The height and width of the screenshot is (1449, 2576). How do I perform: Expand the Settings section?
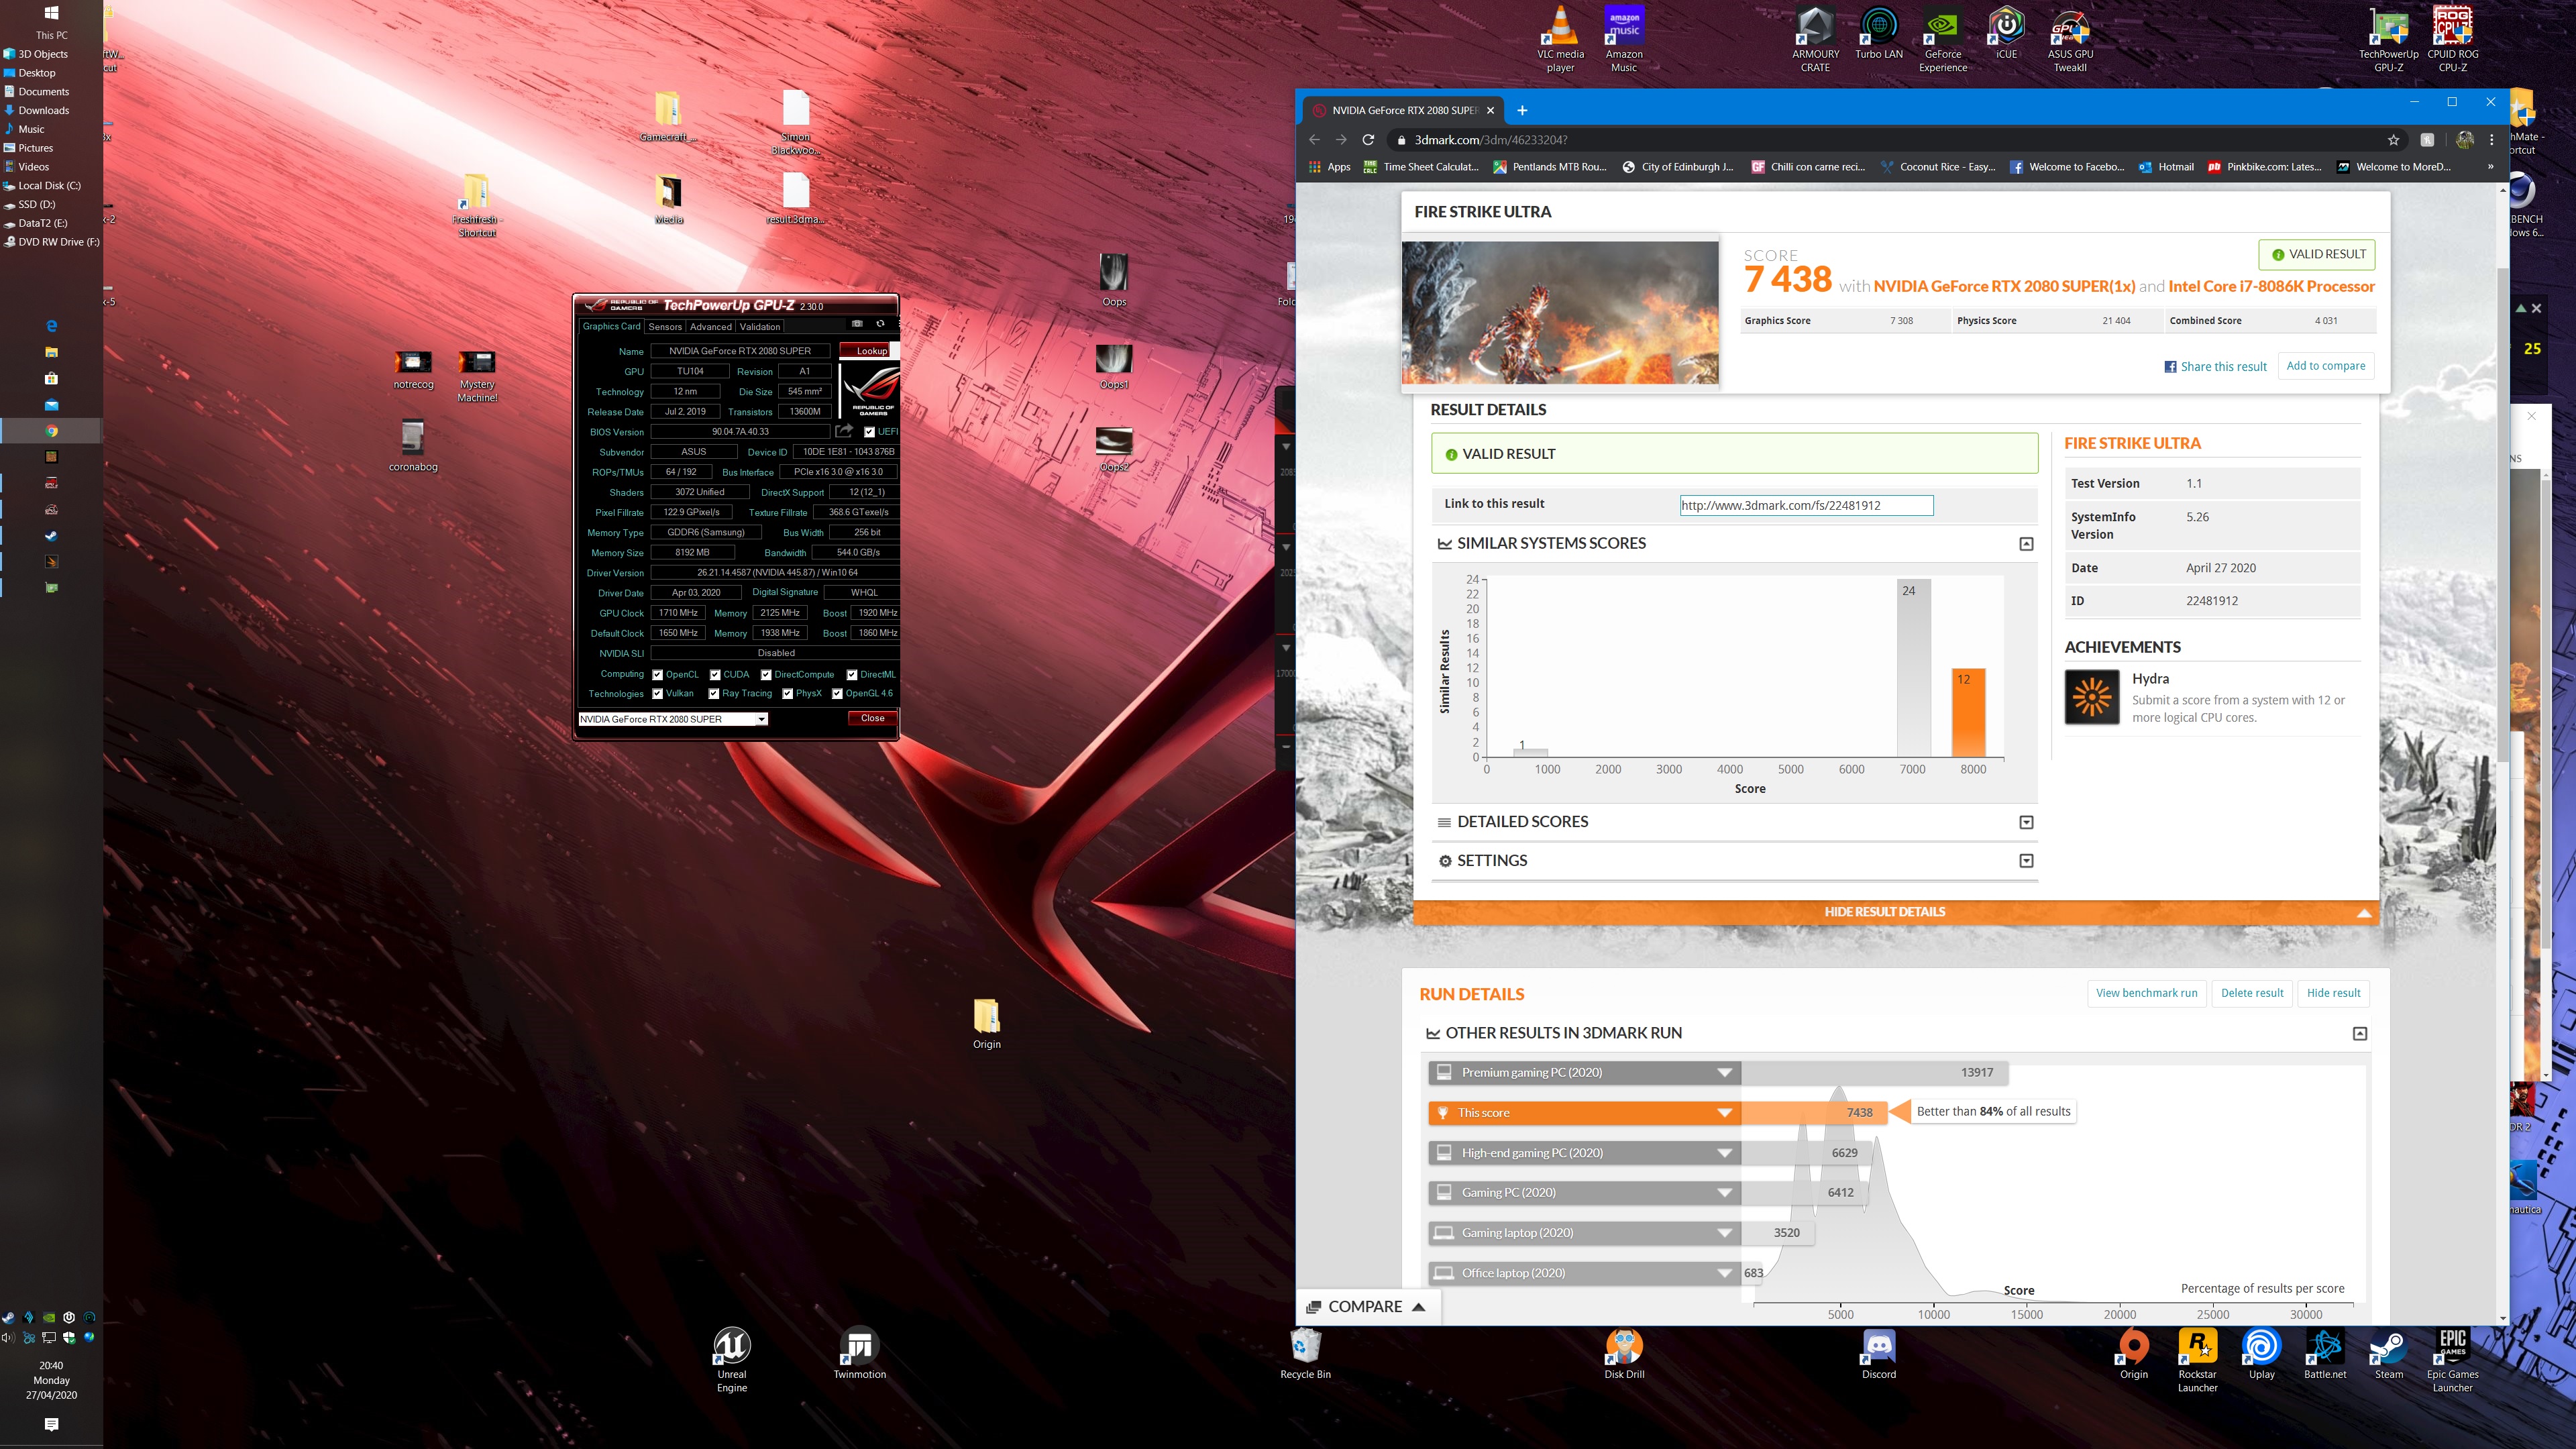[x=2026, y=861]
